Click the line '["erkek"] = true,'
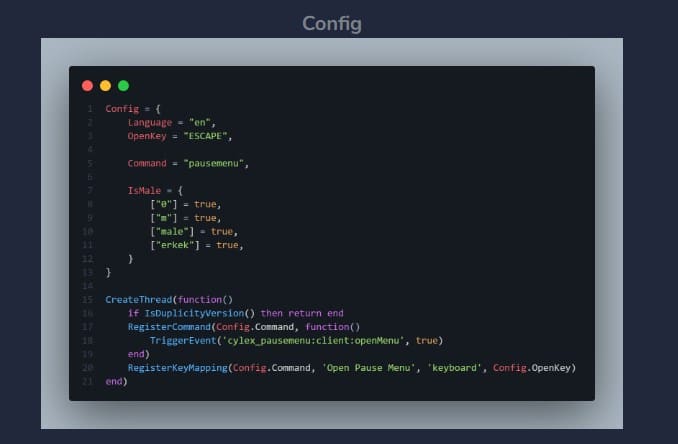 [x=197, y=245]
